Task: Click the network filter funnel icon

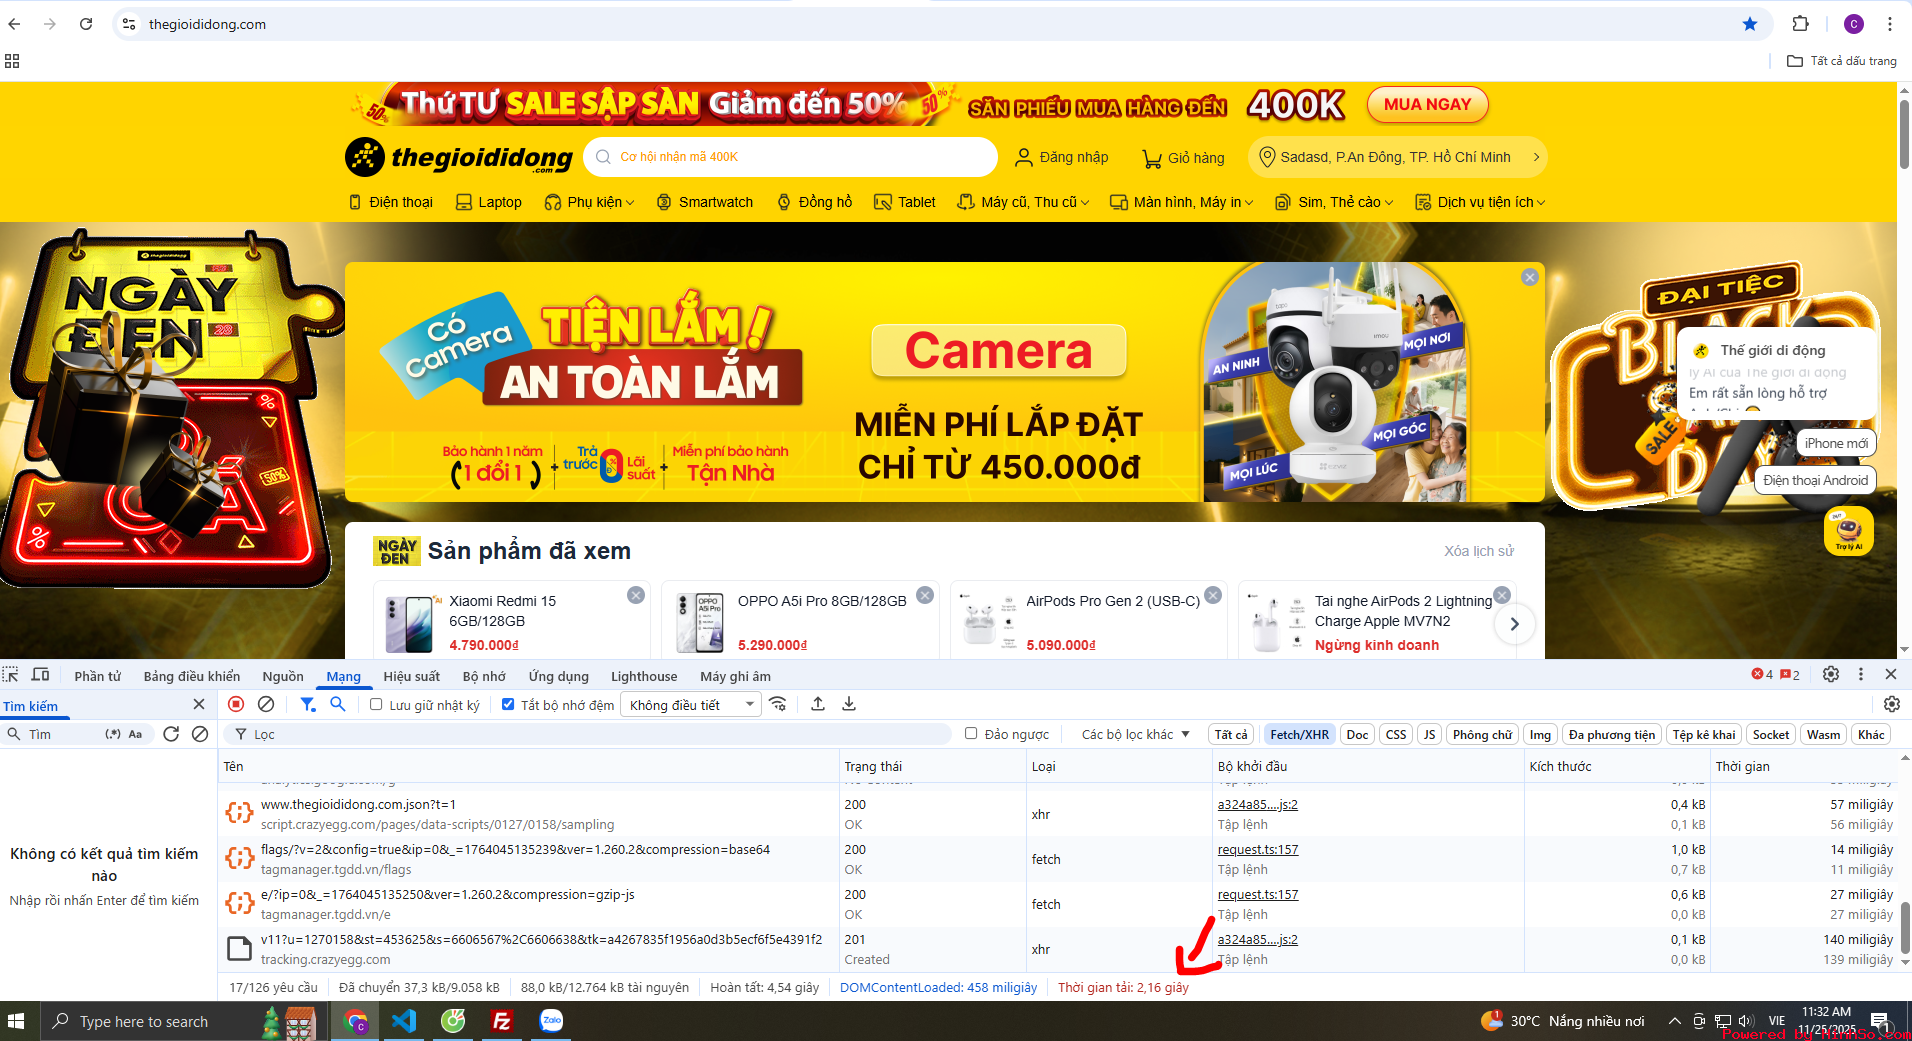Action: tap(308, 704)
